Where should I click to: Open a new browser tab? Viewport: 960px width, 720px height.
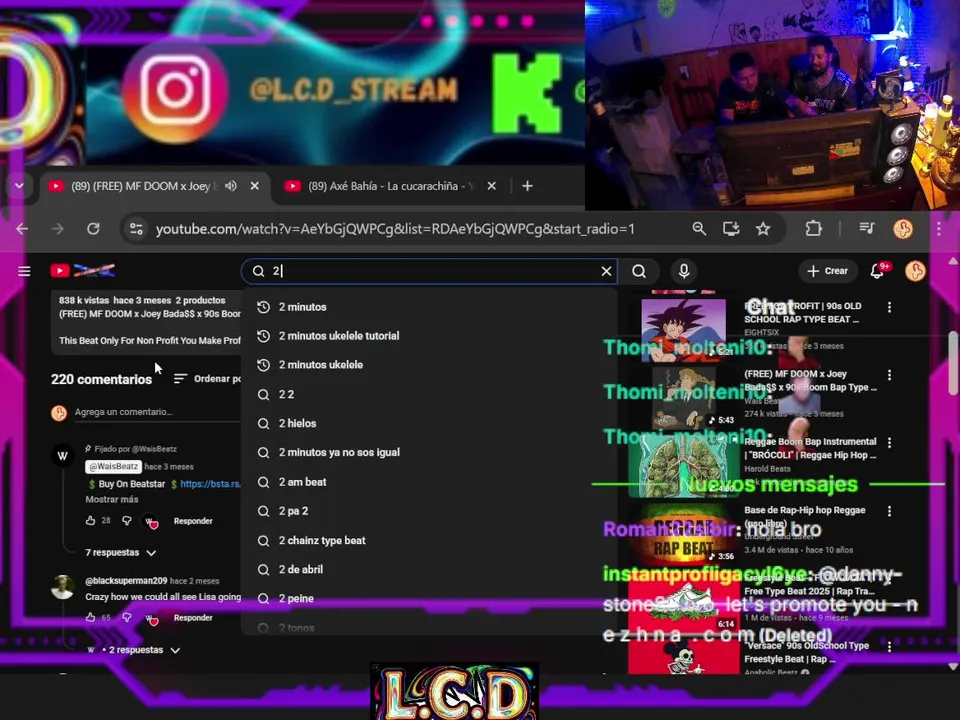click(x=527, y=186)
